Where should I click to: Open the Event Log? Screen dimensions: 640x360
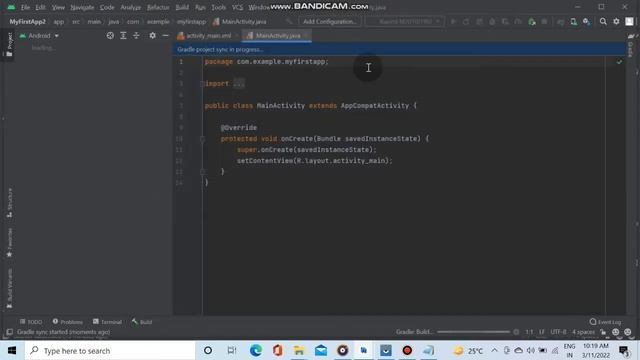pos(605,322)
